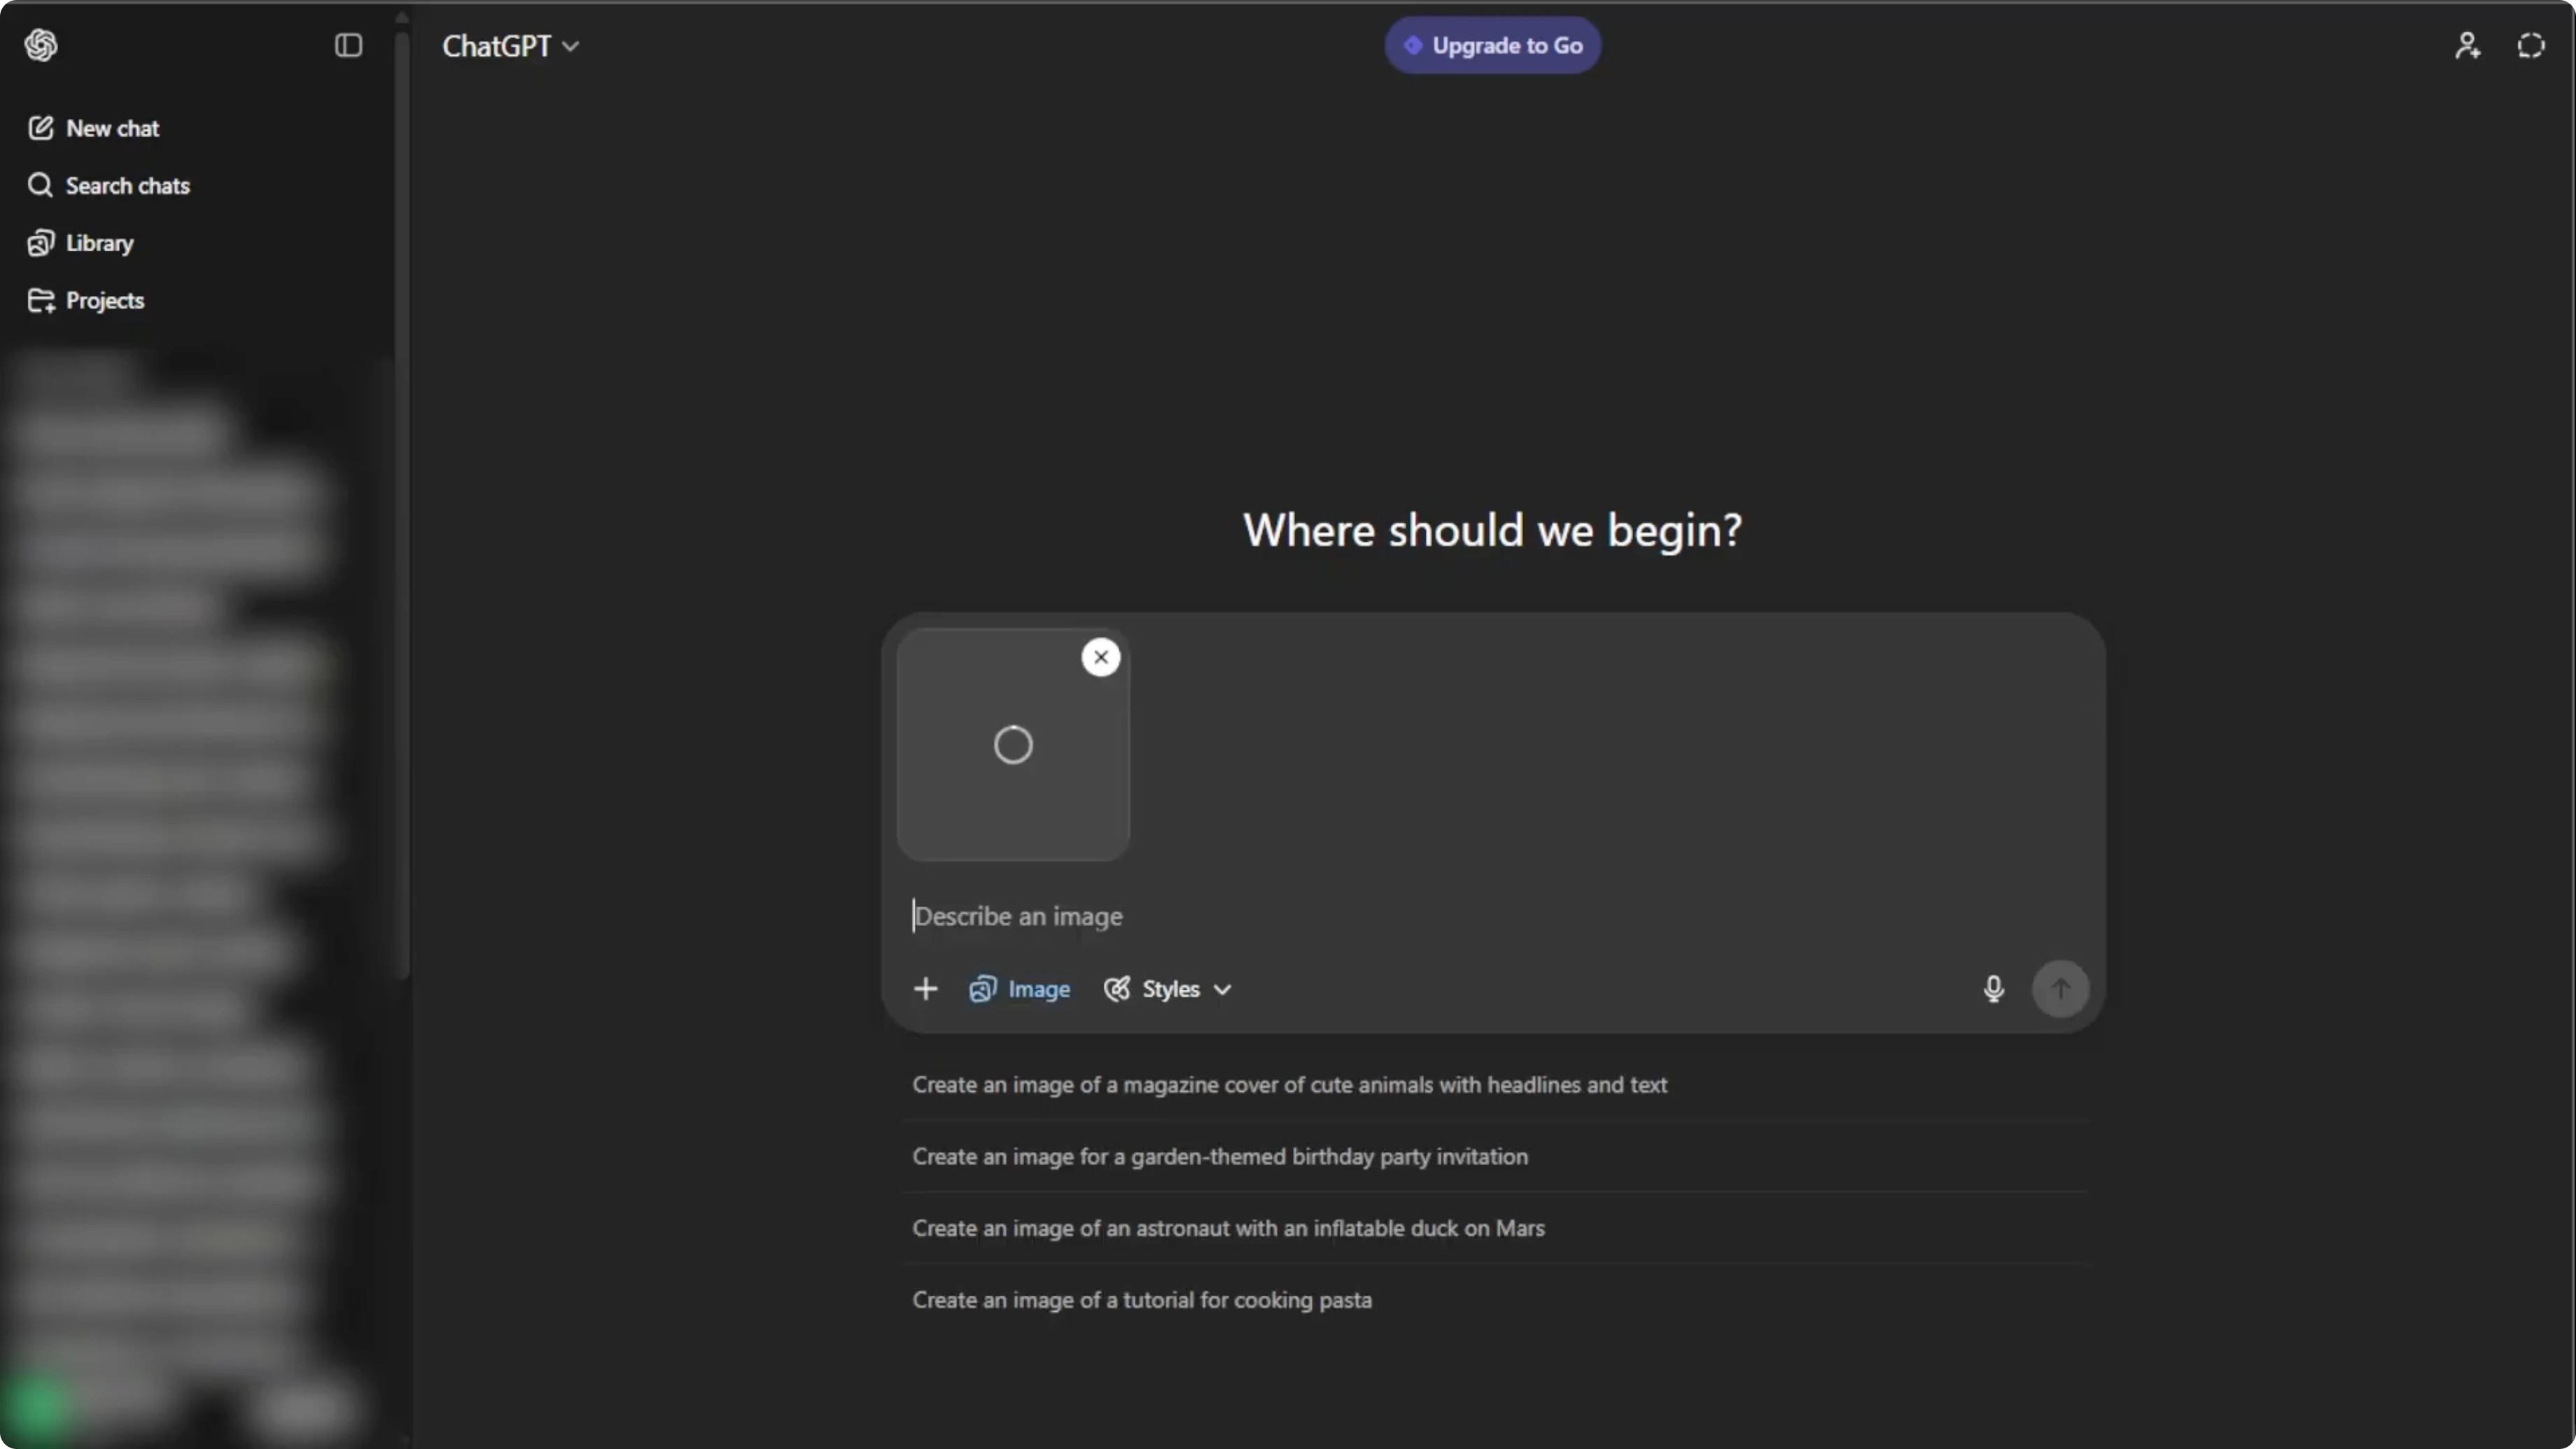Select the astronaut with inflatable duck suggestion
Screen dimensions: 2576x1449
(1494, 1229)
